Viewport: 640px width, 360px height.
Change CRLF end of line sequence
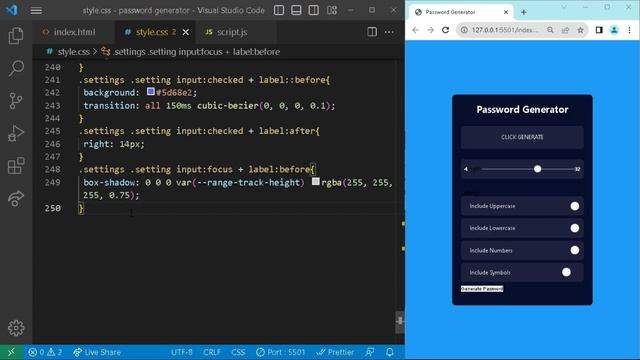[x=212, y=352]
